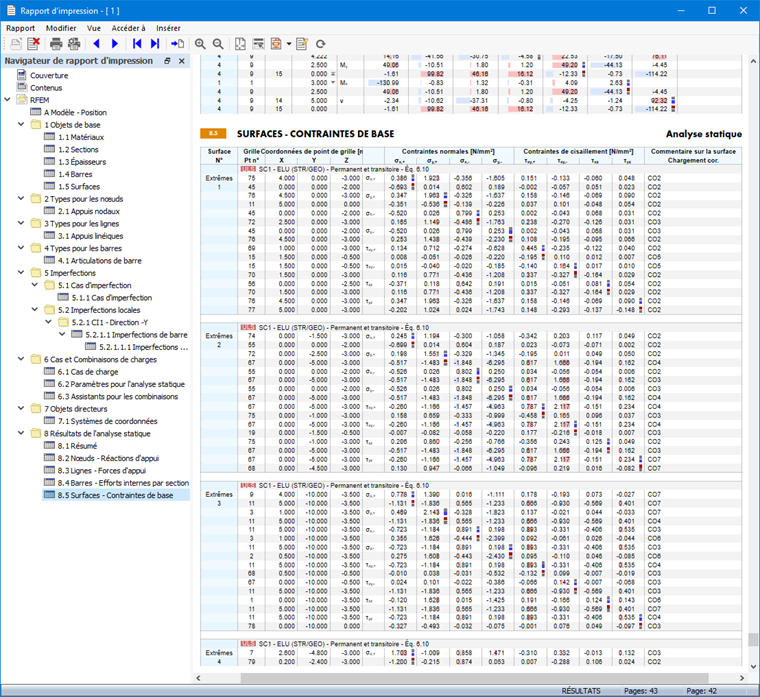Select 8.1 Résumé in the navigator

coord(76,445)
